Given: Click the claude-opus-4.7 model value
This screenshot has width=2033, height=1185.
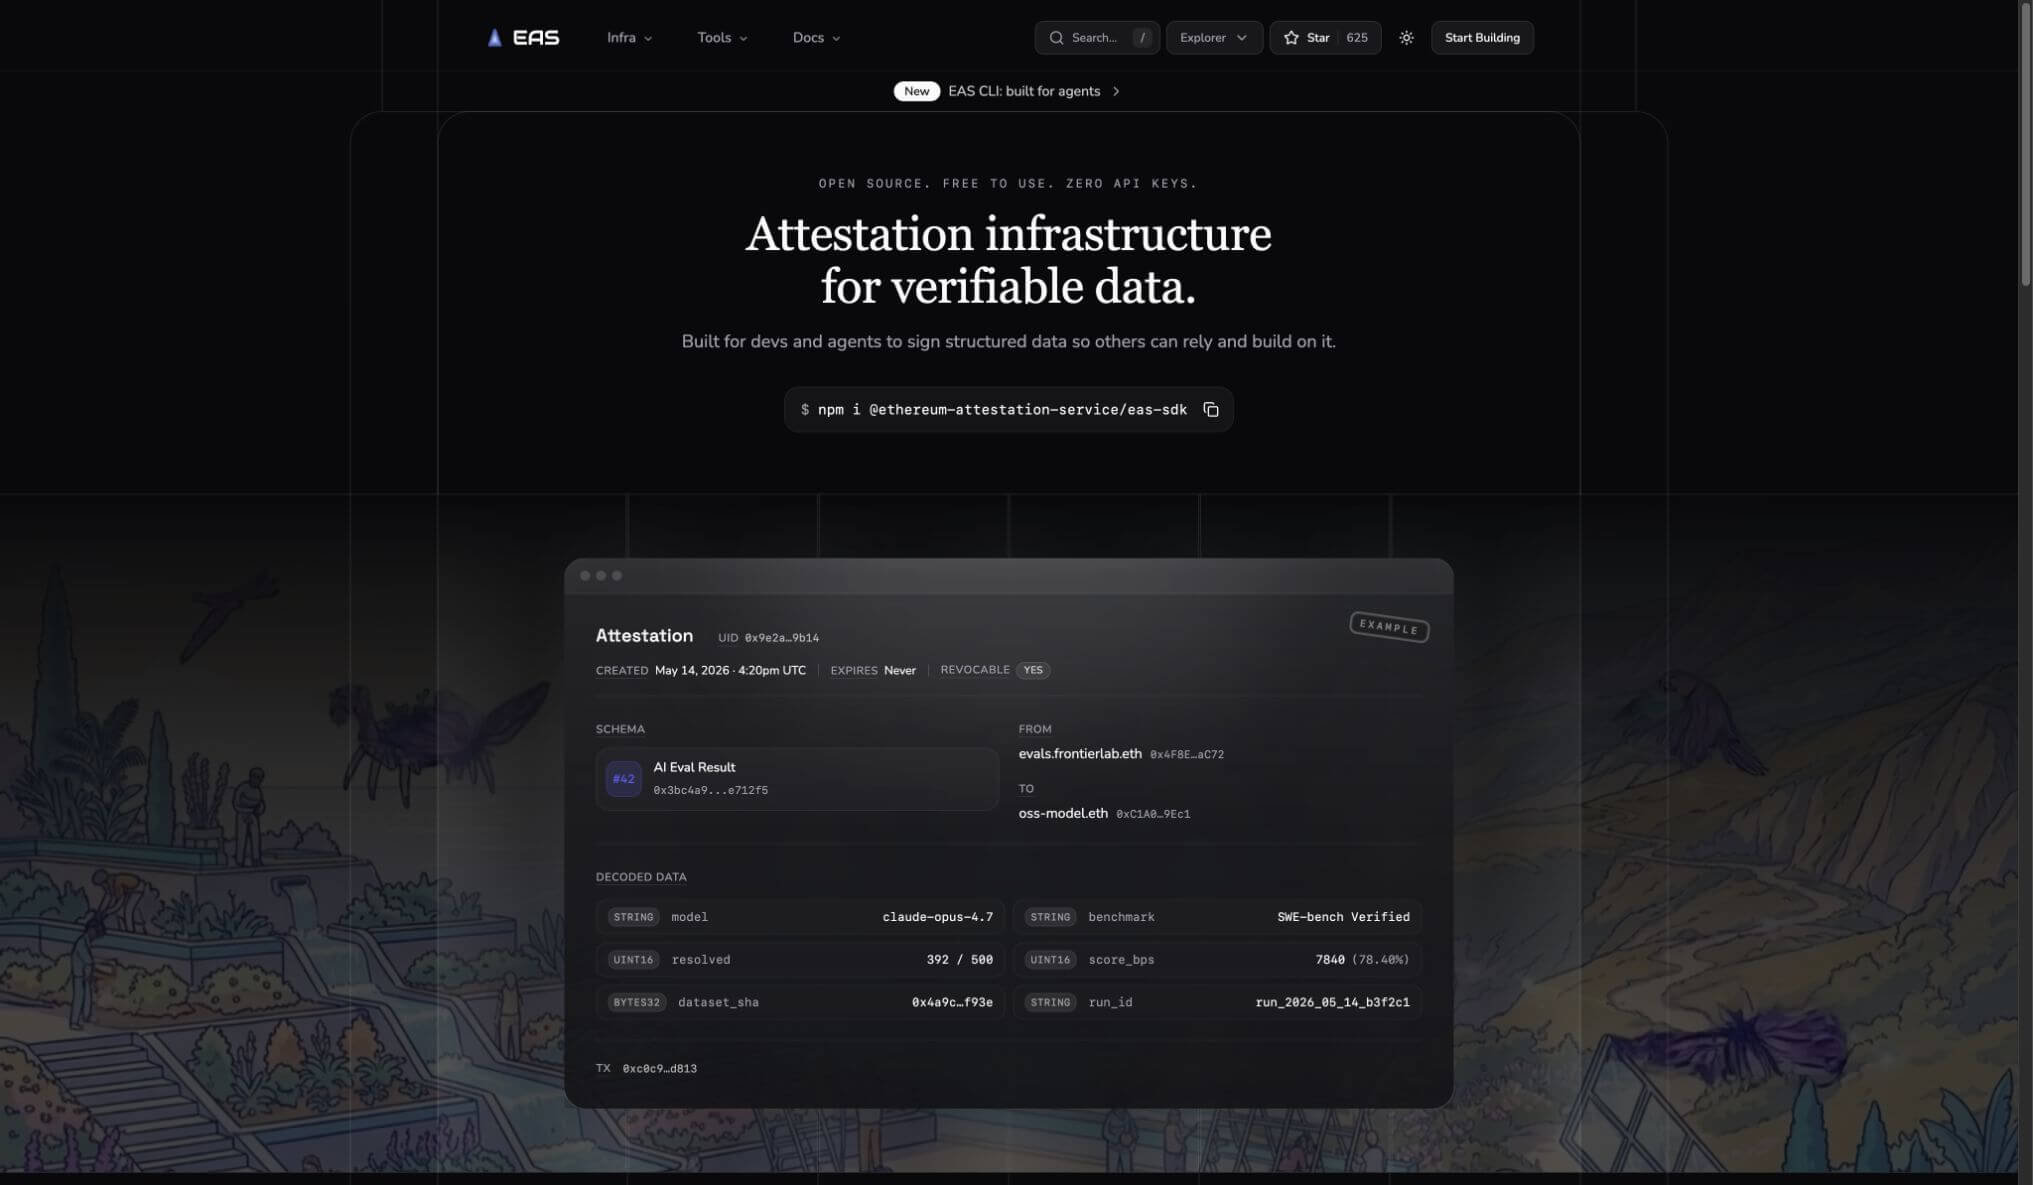Looking at the screenshot, I should point(938,917).
